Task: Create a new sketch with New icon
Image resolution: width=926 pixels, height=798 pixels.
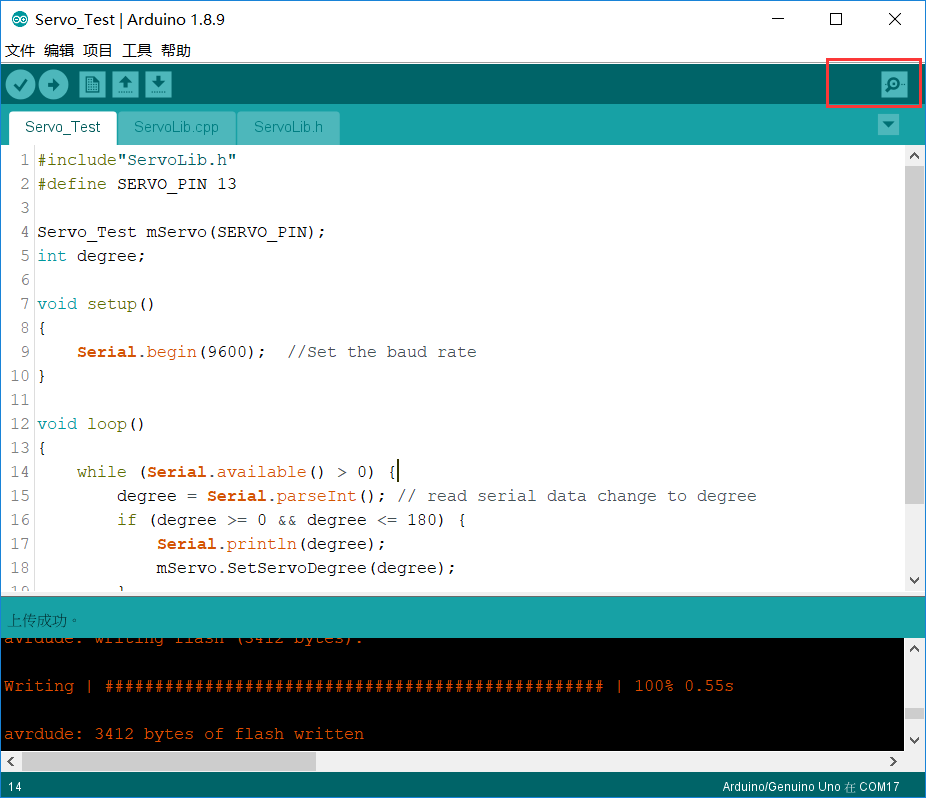Action: click(92, 85)
